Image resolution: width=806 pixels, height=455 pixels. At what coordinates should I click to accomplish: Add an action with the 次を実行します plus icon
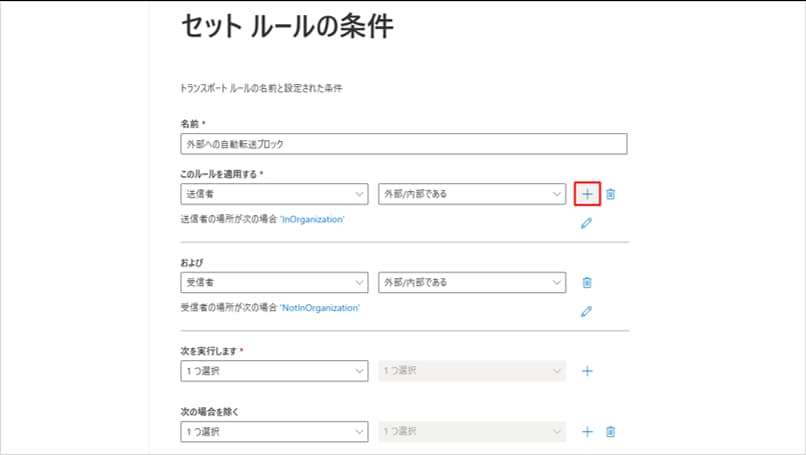587,371
